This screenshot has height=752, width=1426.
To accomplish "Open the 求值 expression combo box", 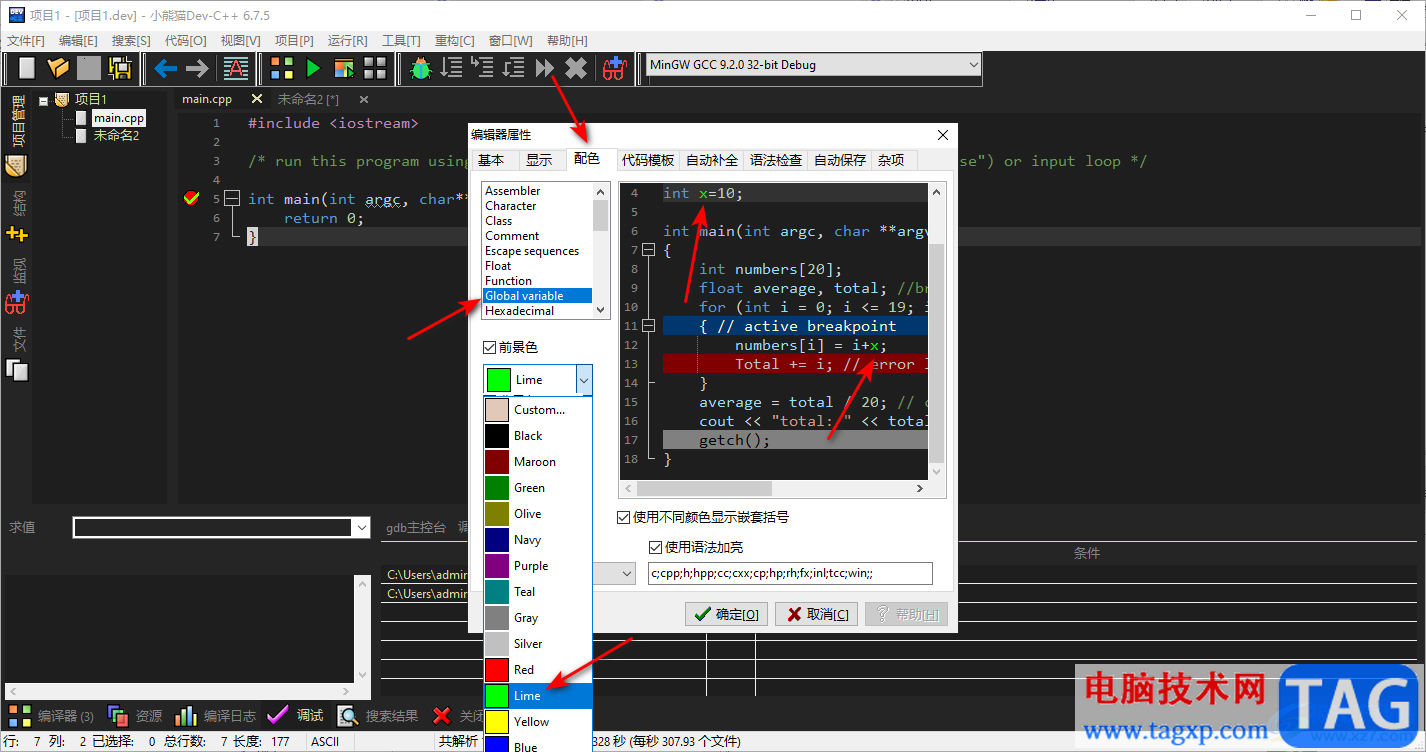I will point(221,527).
